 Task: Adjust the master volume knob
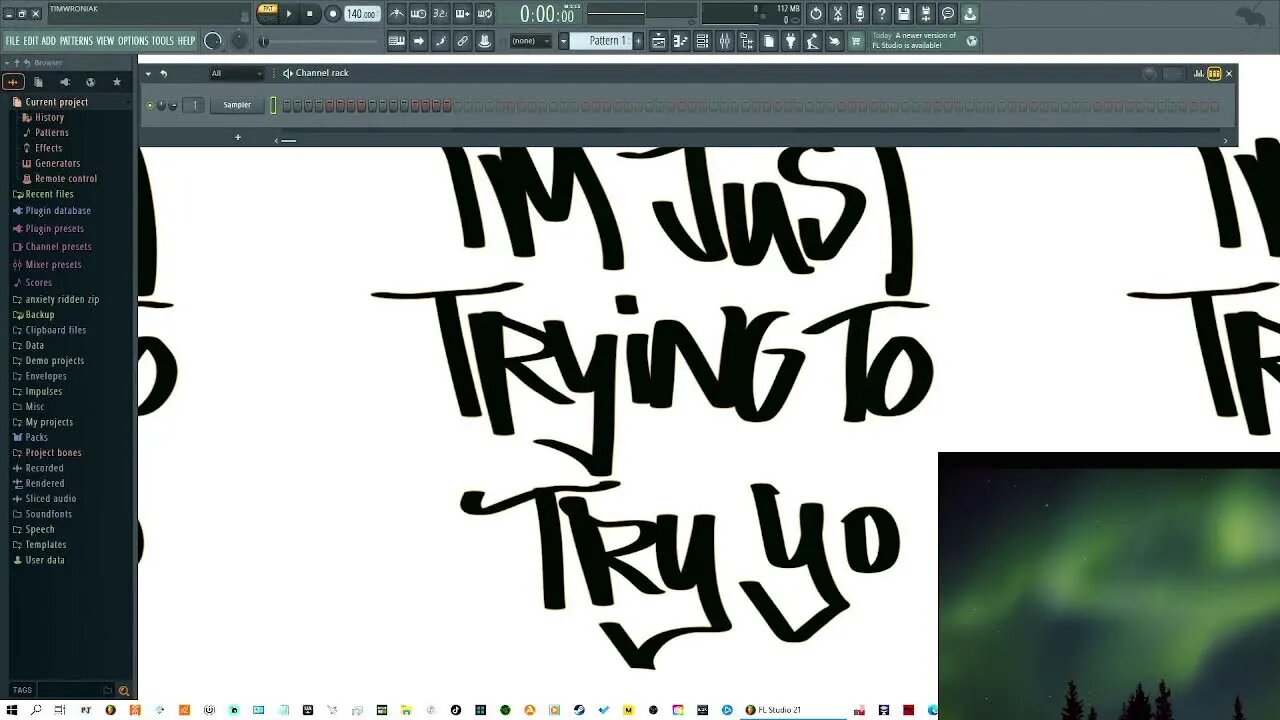click(x=213, y=41)
